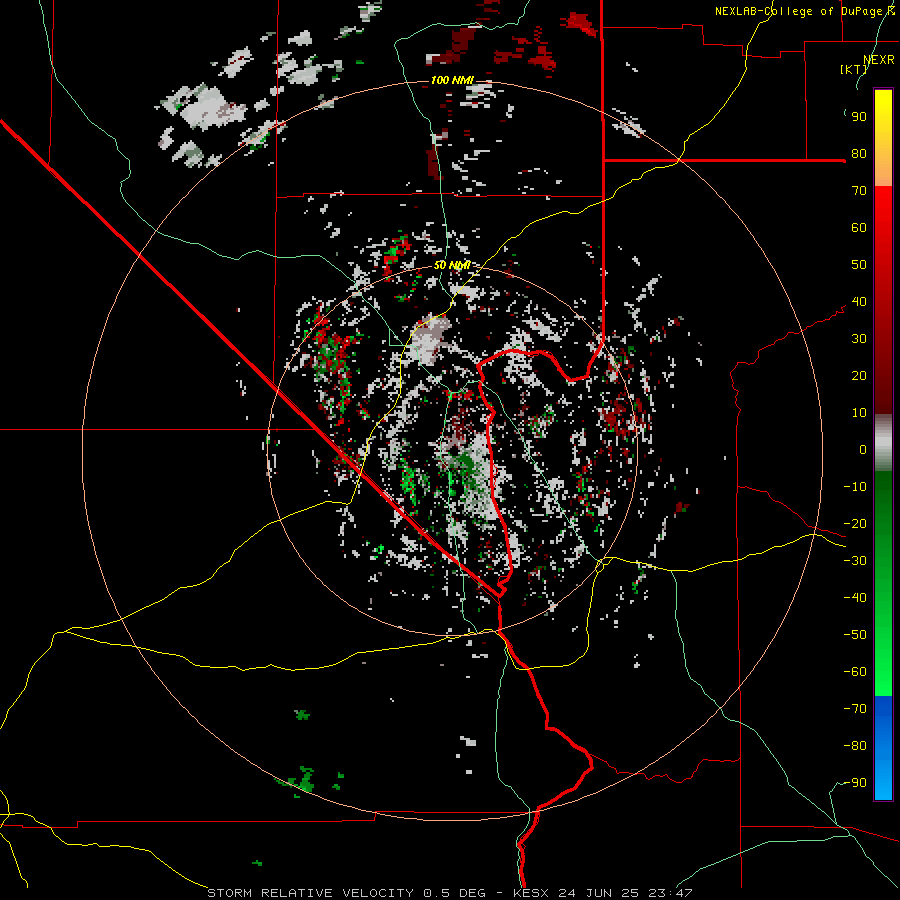The width and height of the screenshot is (900, 900).
Task: Select the -90 value on the velocity scale
Action: coord(855,783)
